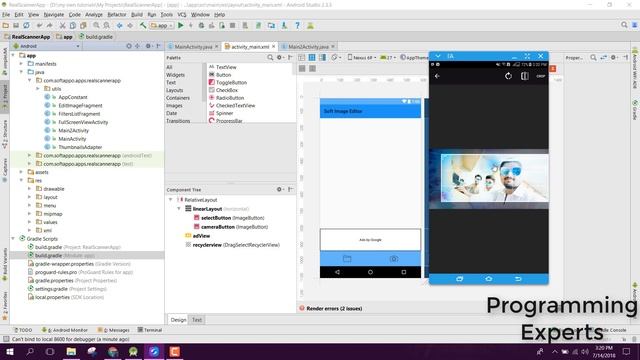The width and height of the screenshot is (640, 360).
Task: Open the Build menu
Action: 137,14
